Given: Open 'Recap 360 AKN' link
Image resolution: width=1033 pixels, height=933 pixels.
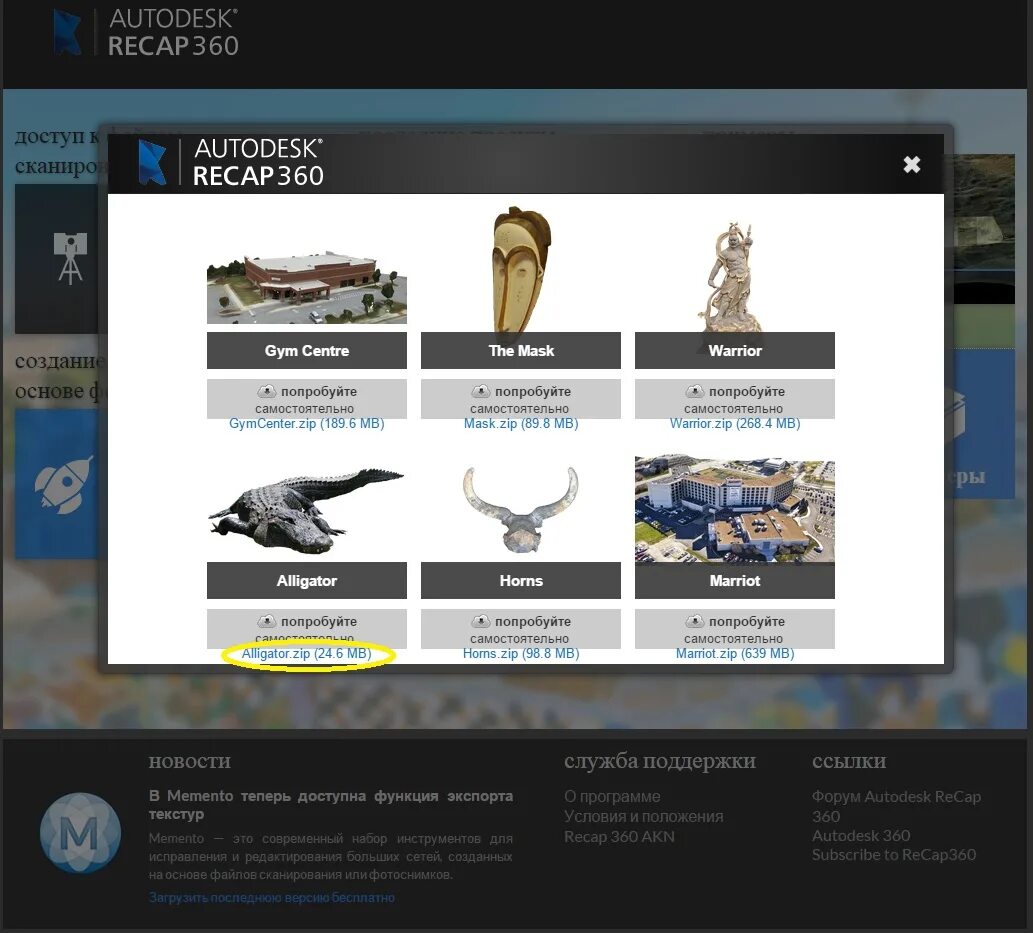Looking at the screenshot, I should [619, 837].
